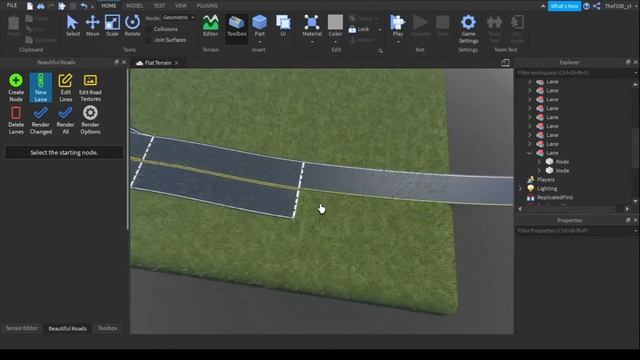Click the What's New button
Image resolution: width=640 pixels, height=360 pixels.
click(x=564, y=6)
